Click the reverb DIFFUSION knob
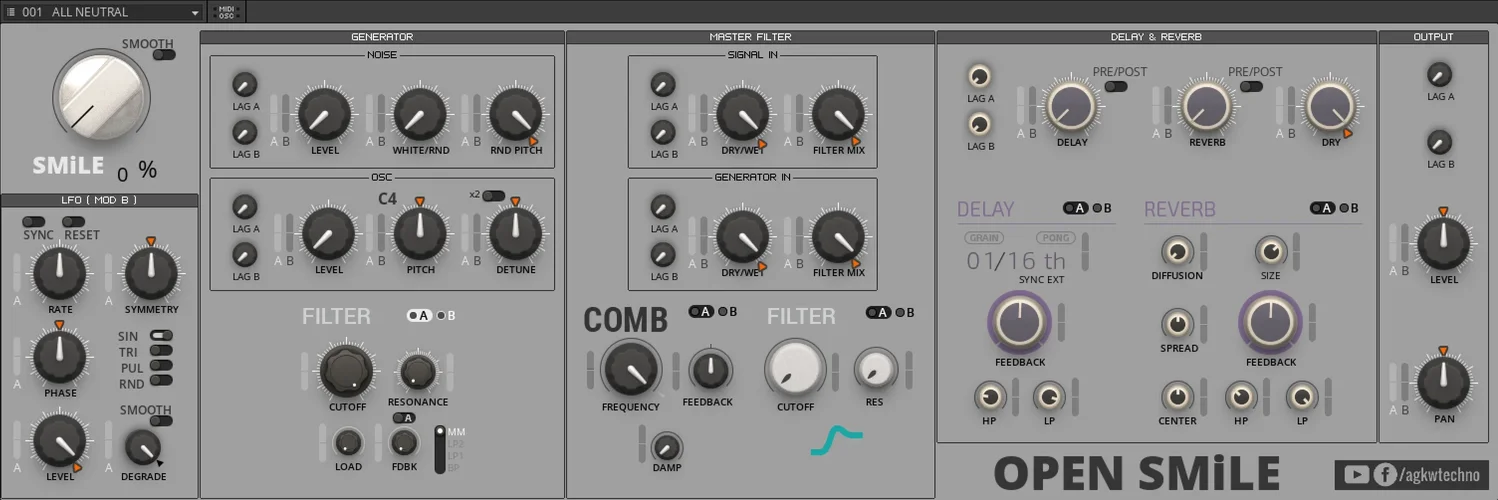The width and height of the screenshot is (1498, 500). [1178, 251]
